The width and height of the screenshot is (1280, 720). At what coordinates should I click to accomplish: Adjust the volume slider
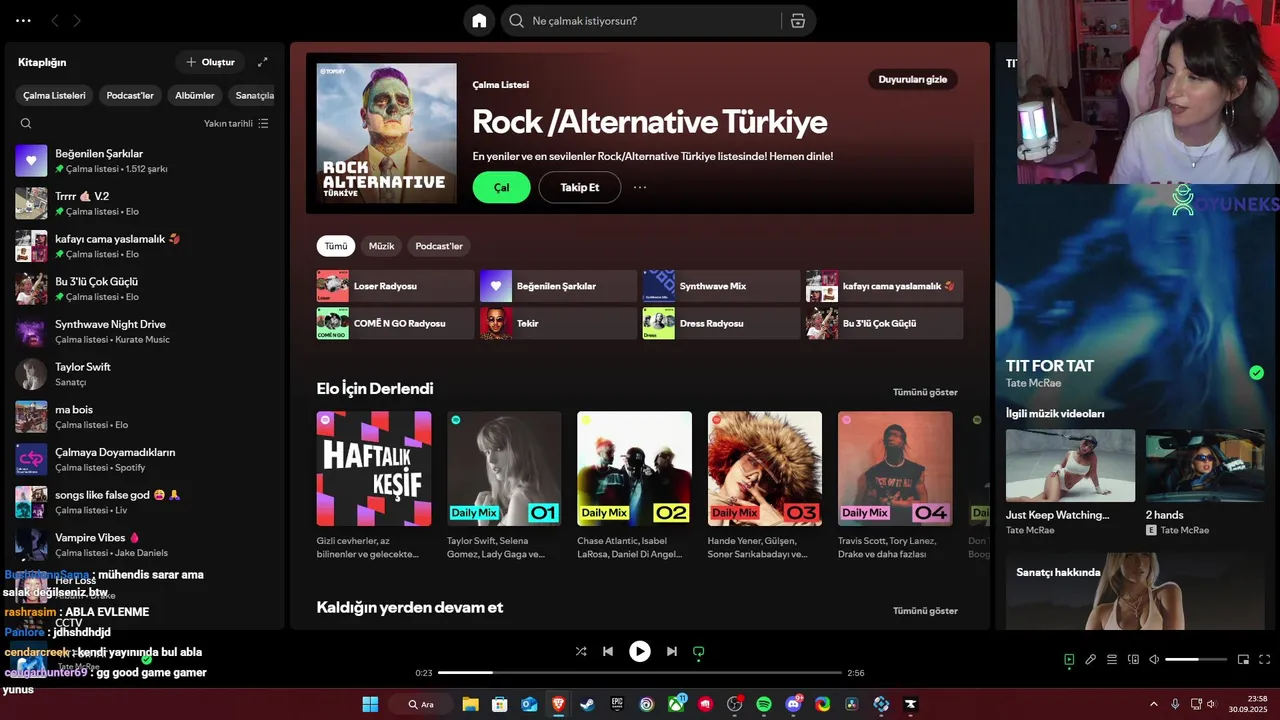pos(1196,660)
